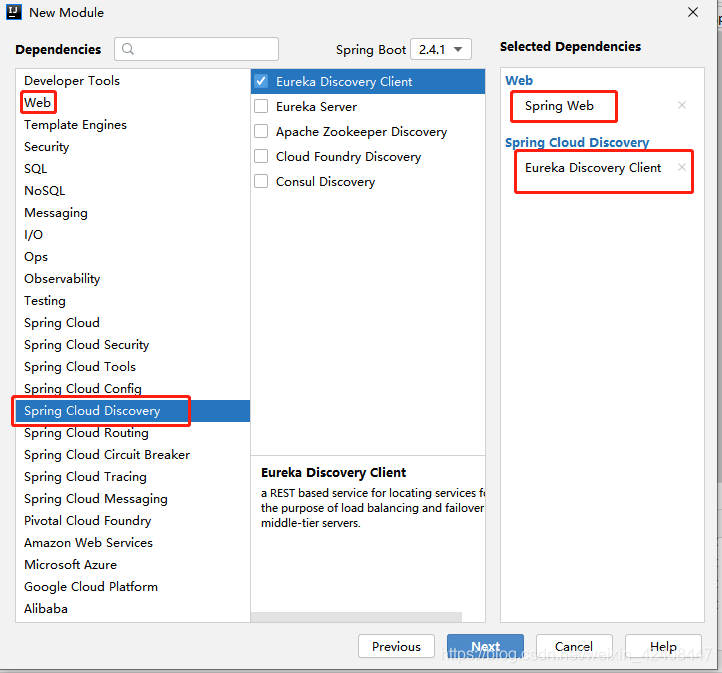Screen dimensions: 722x673
Task: Focus the Dependencies search field
Action: pos(197,49)
